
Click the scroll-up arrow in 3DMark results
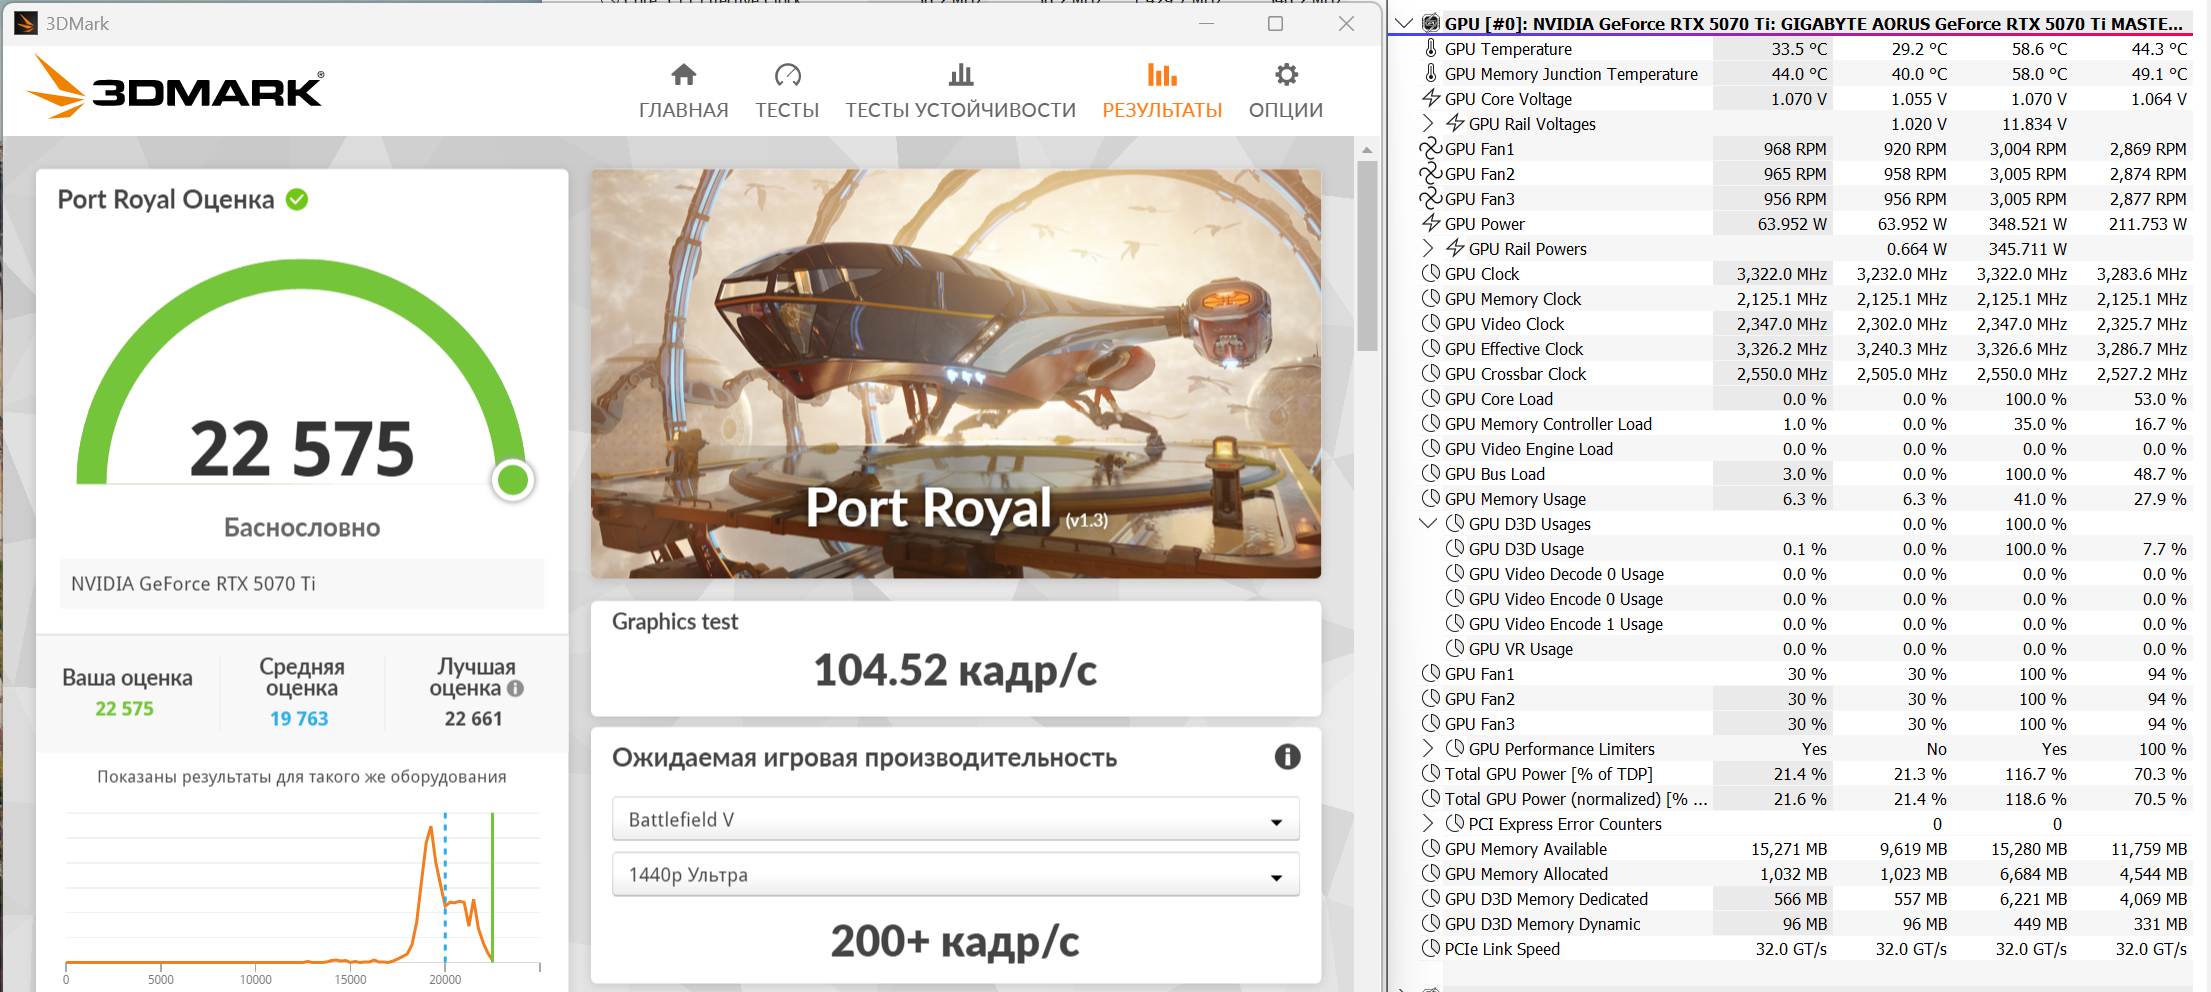click(x=1367, y=149)
